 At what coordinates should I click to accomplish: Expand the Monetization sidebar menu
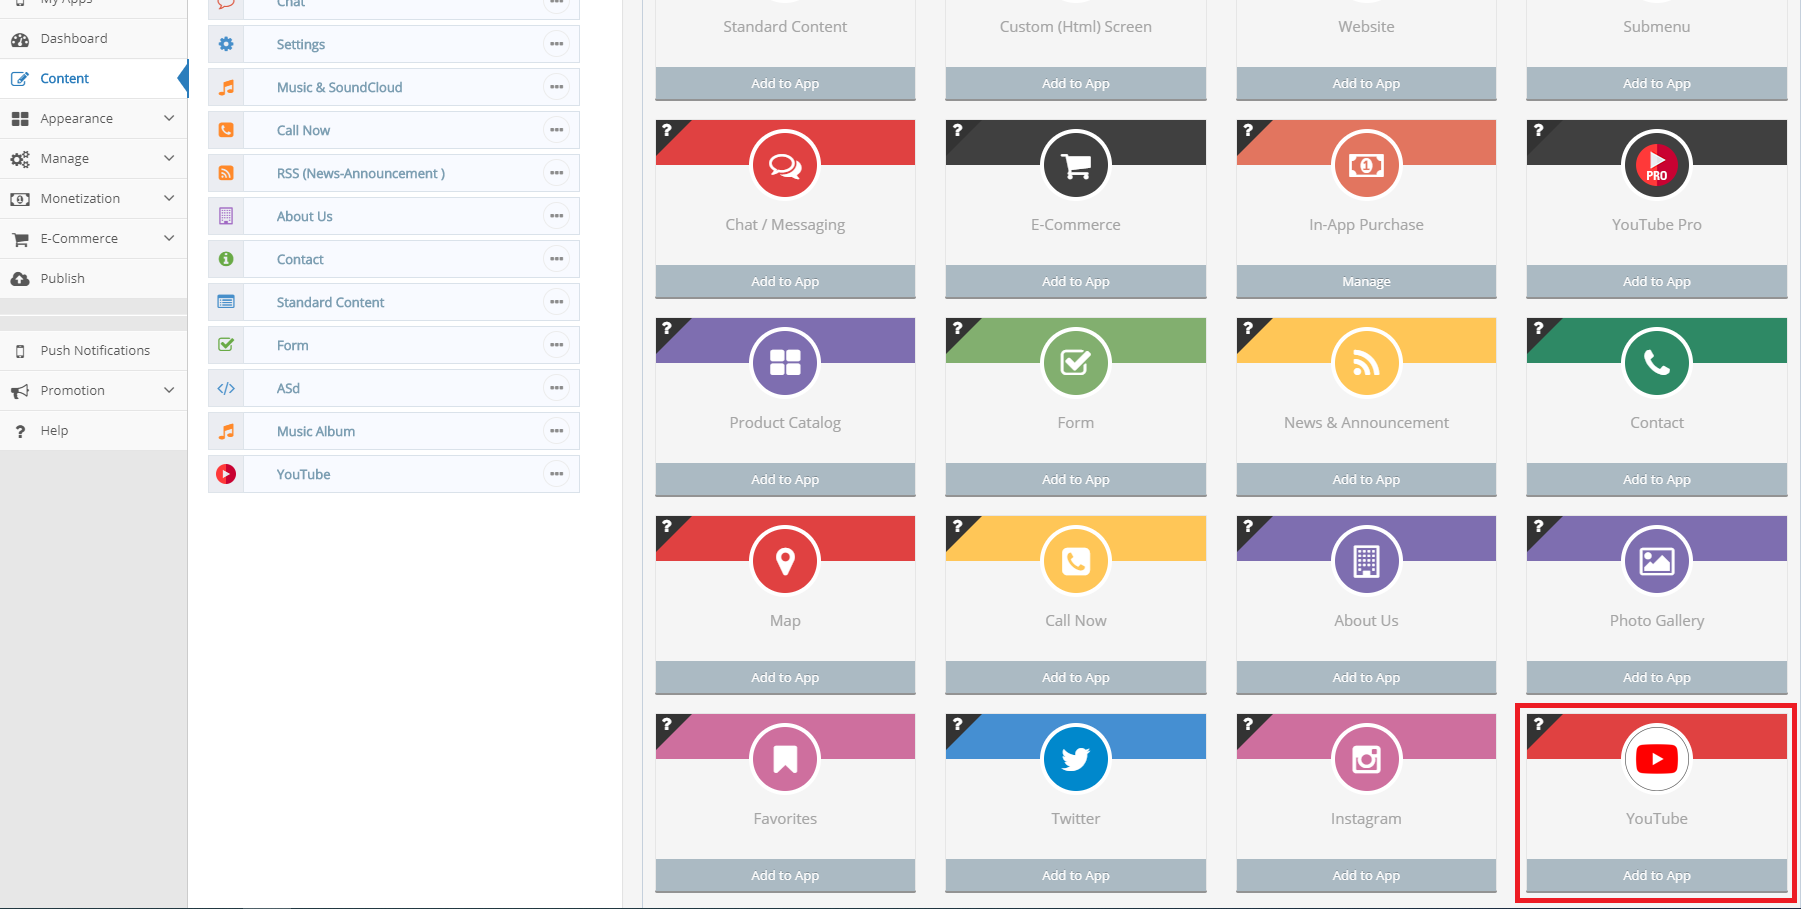93,198
